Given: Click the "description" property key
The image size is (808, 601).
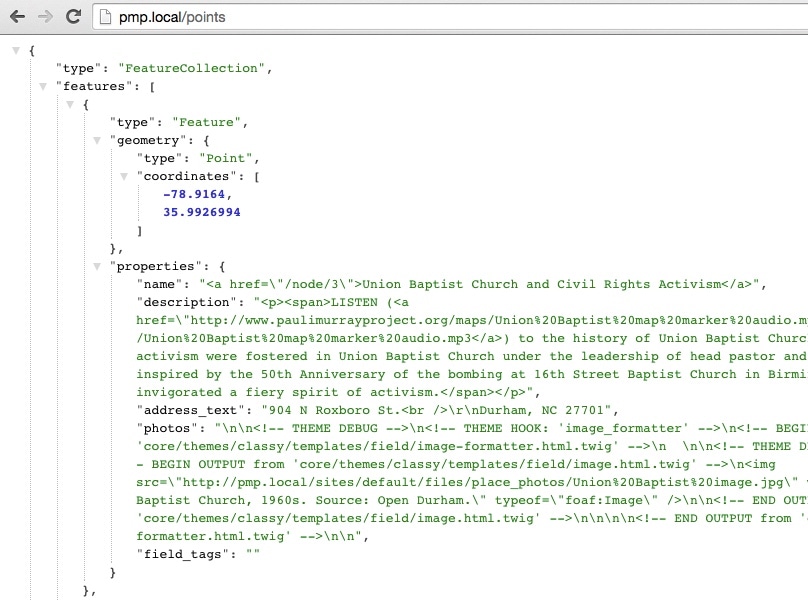Looking at the screenshot, I should 187,303.
